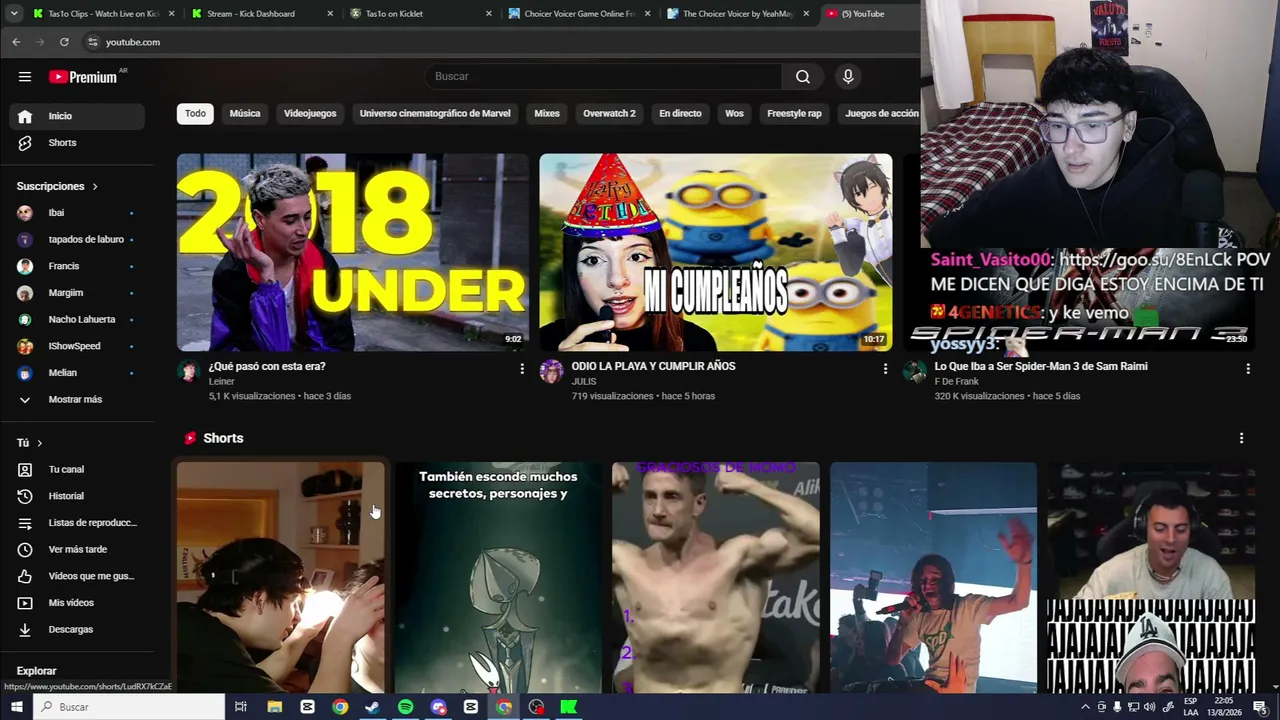
Task: Open options menu for ODIO LA PLAYA video
Action: (884, 369)
